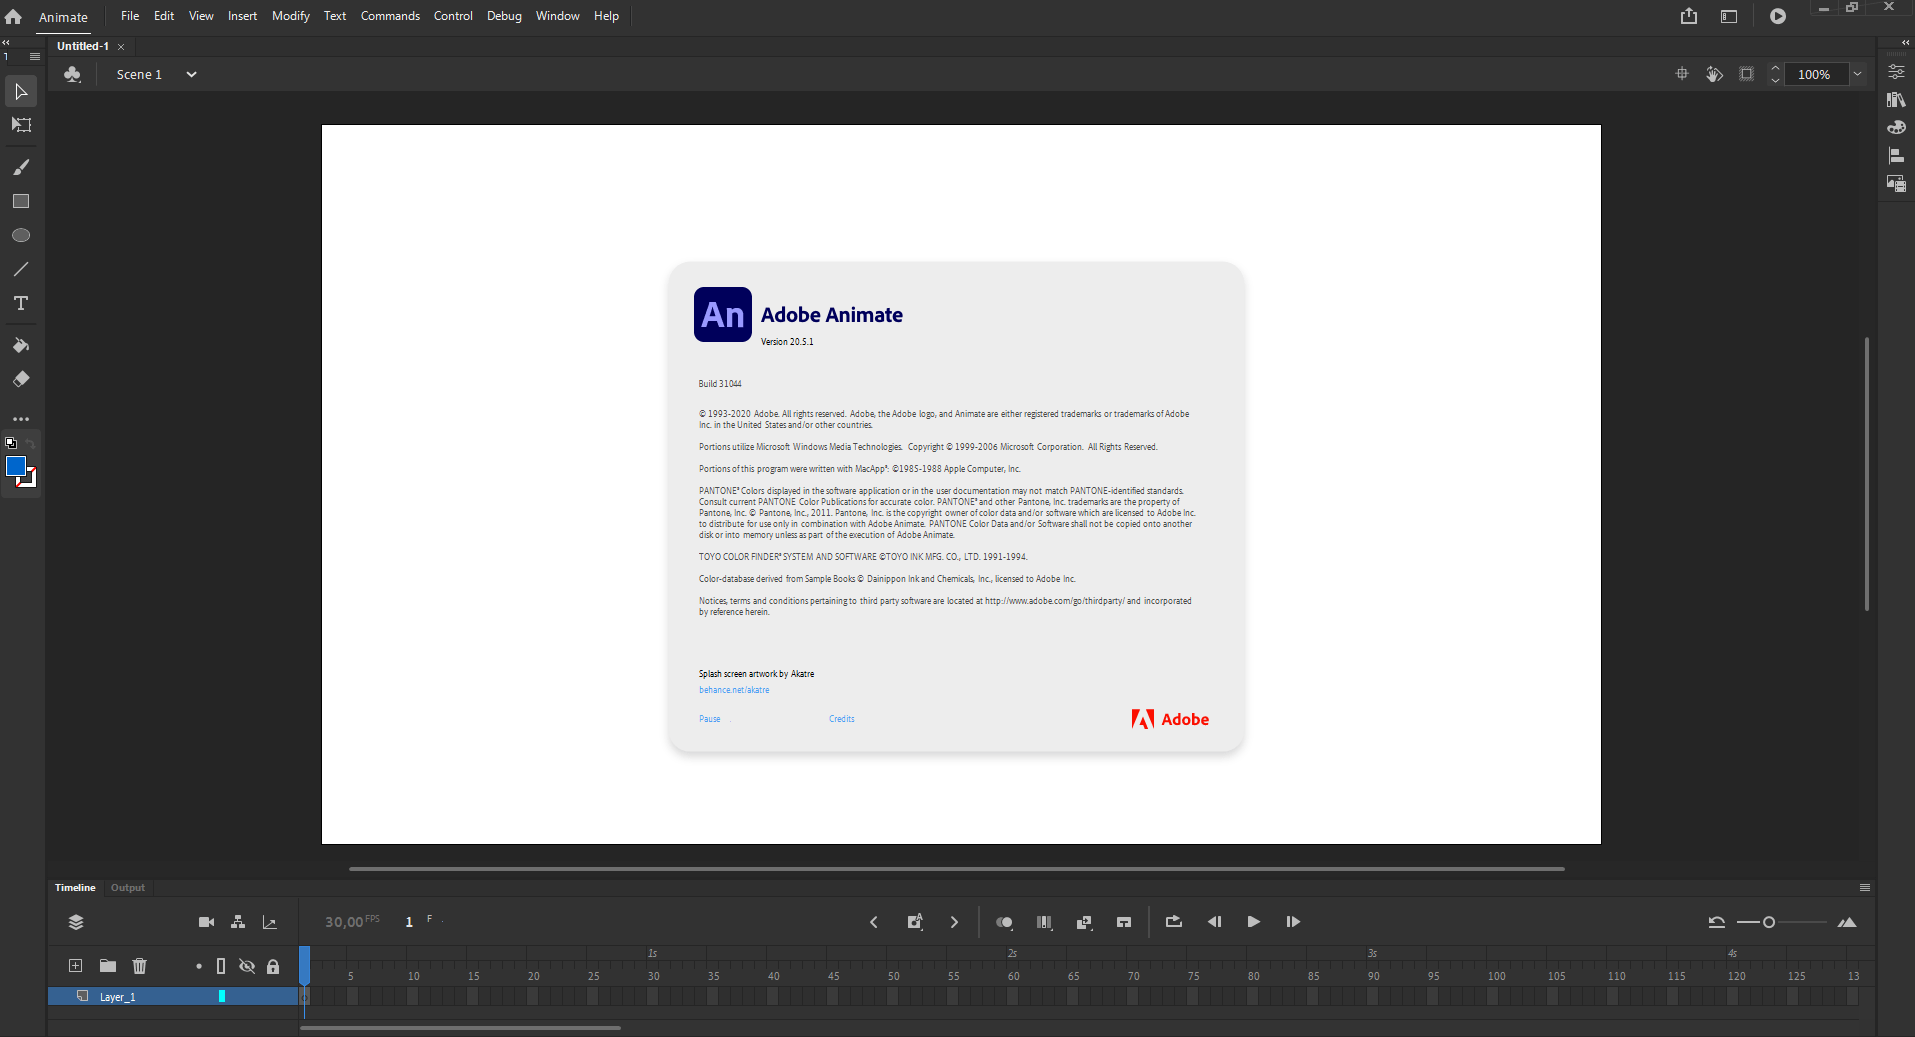
Task: Expand the Scene 1 dropdown
Action: pyautogui.click(x=191, y=74)
